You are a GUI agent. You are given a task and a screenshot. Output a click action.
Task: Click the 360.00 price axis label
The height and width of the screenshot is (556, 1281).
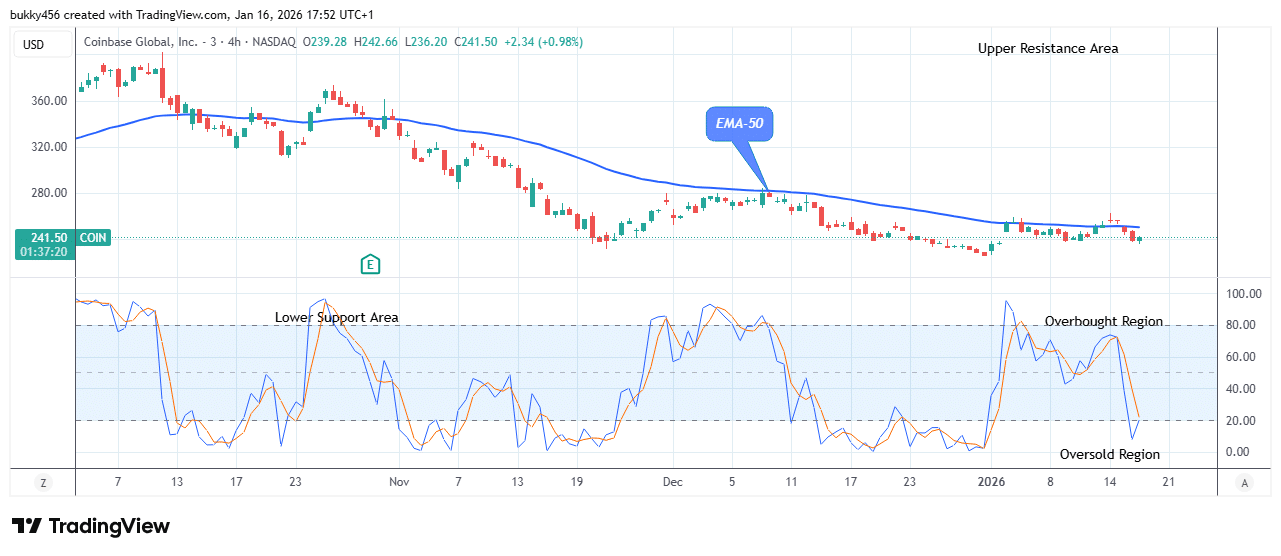pyautogui.click(x=49, y=101)
